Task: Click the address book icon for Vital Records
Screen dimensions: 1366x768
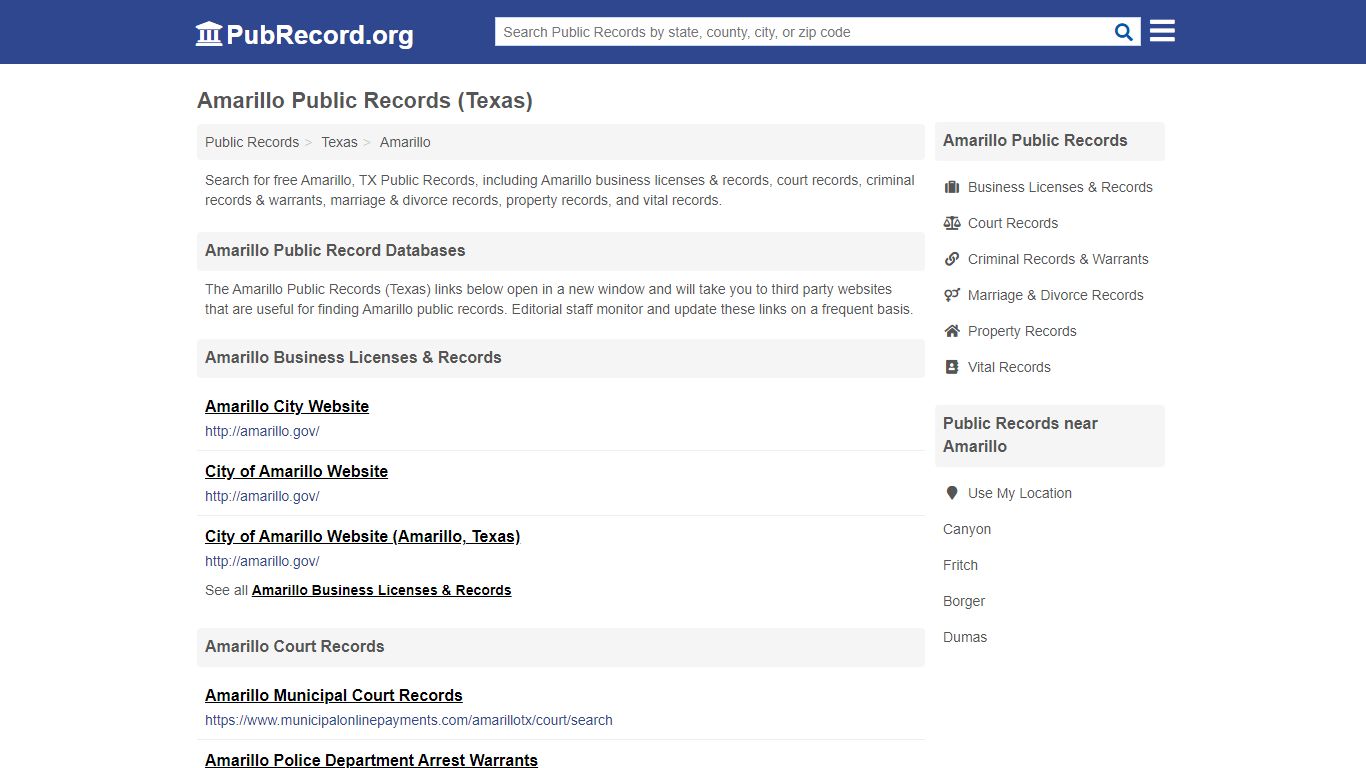Action: [x=952, y=367]
